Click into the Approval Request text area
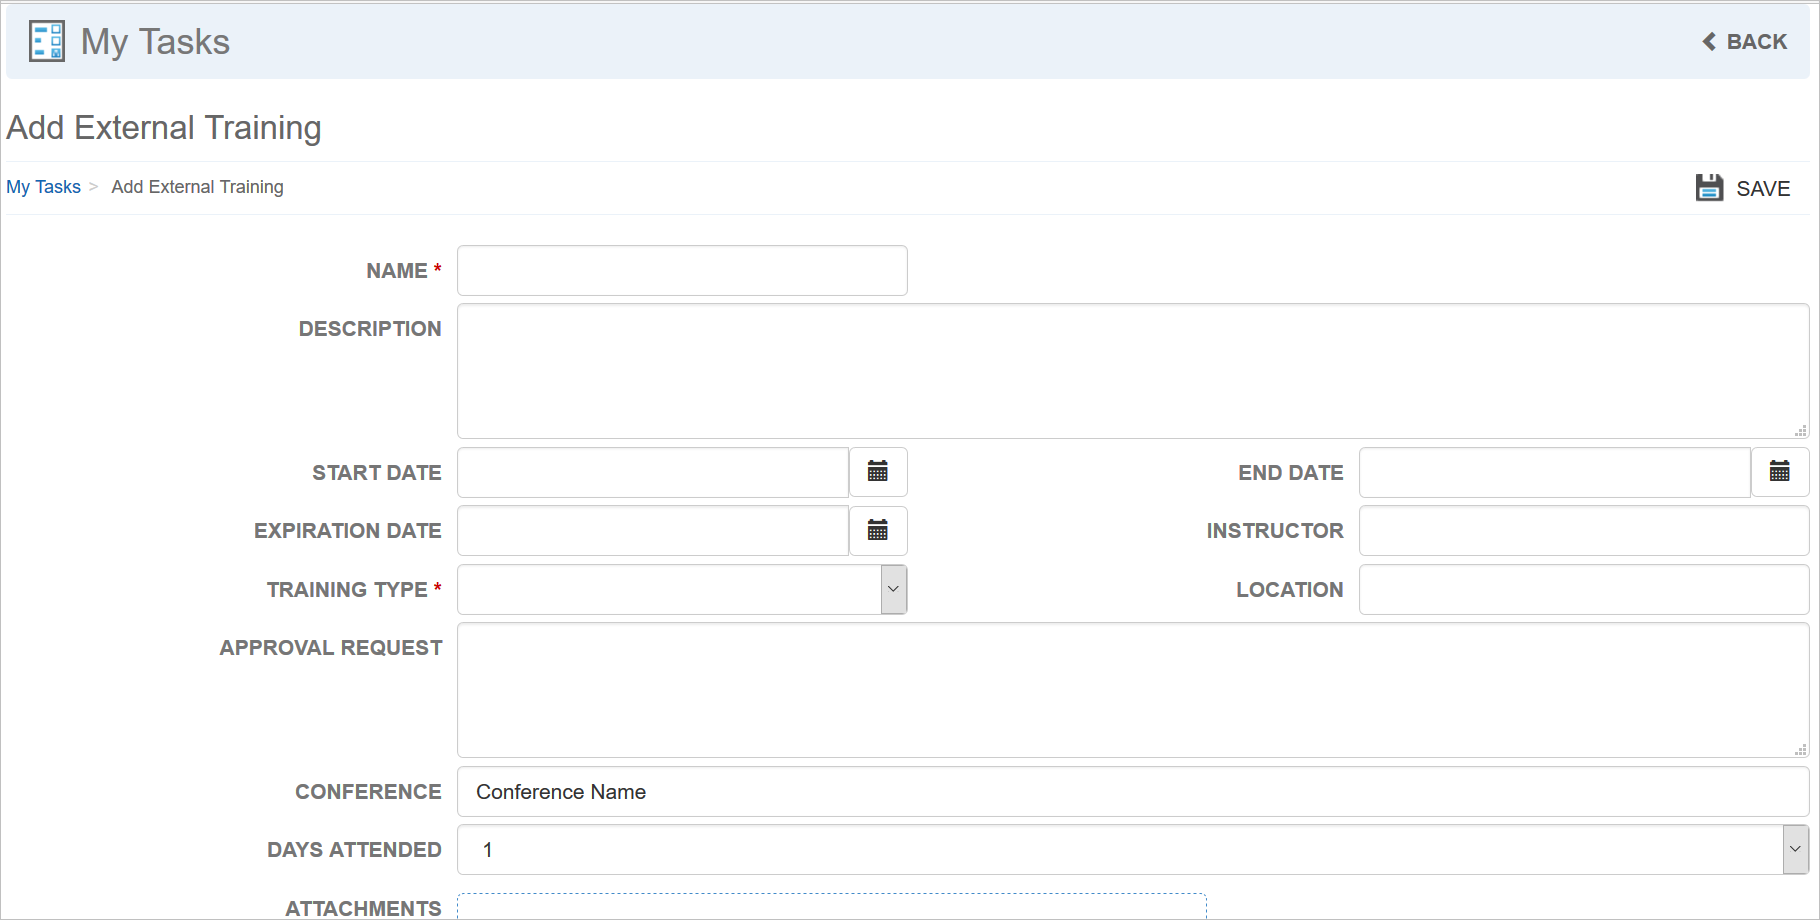Viewport: 1820px width, 920px height. click(x=1132, y=690)
